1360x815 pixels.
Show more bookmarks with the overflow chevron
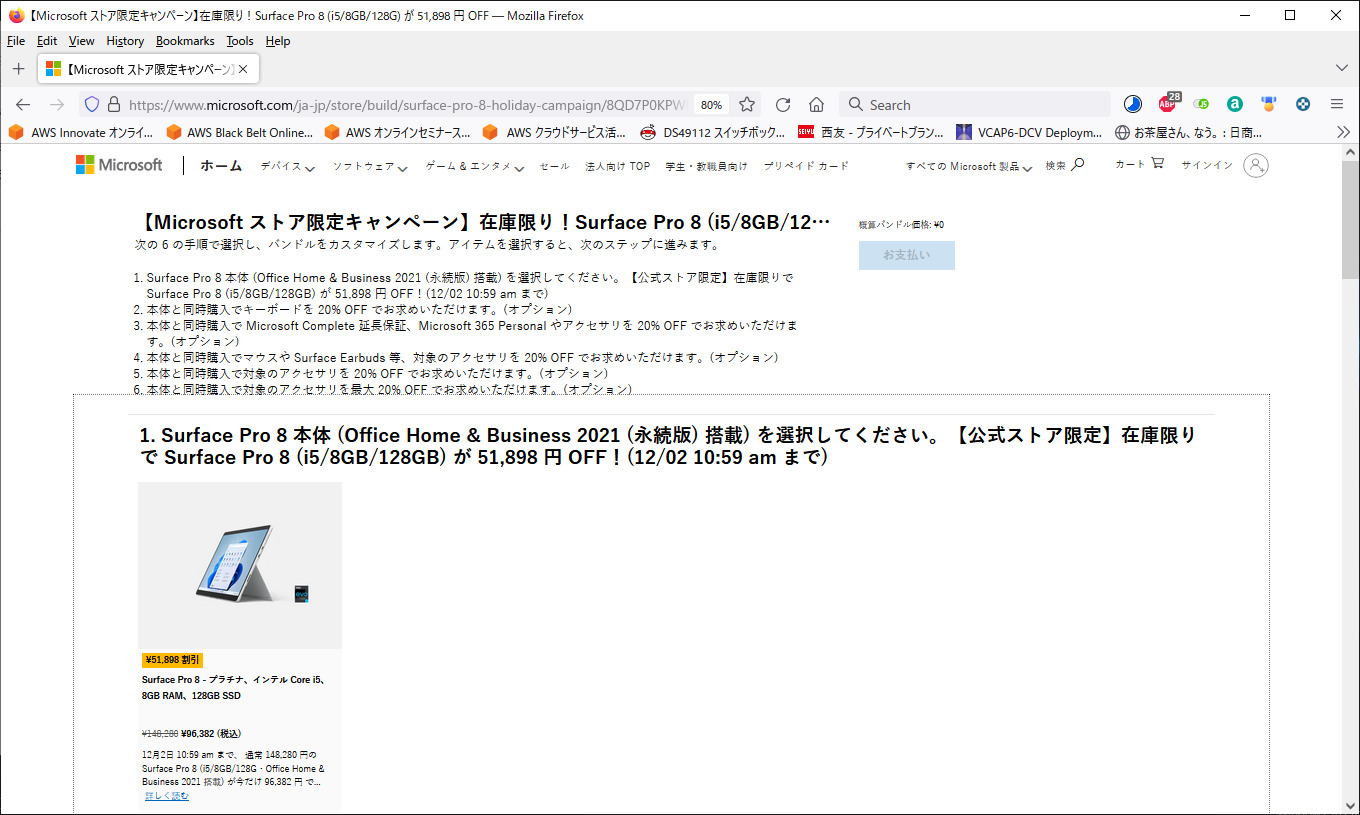click(x=1342, y=132)
